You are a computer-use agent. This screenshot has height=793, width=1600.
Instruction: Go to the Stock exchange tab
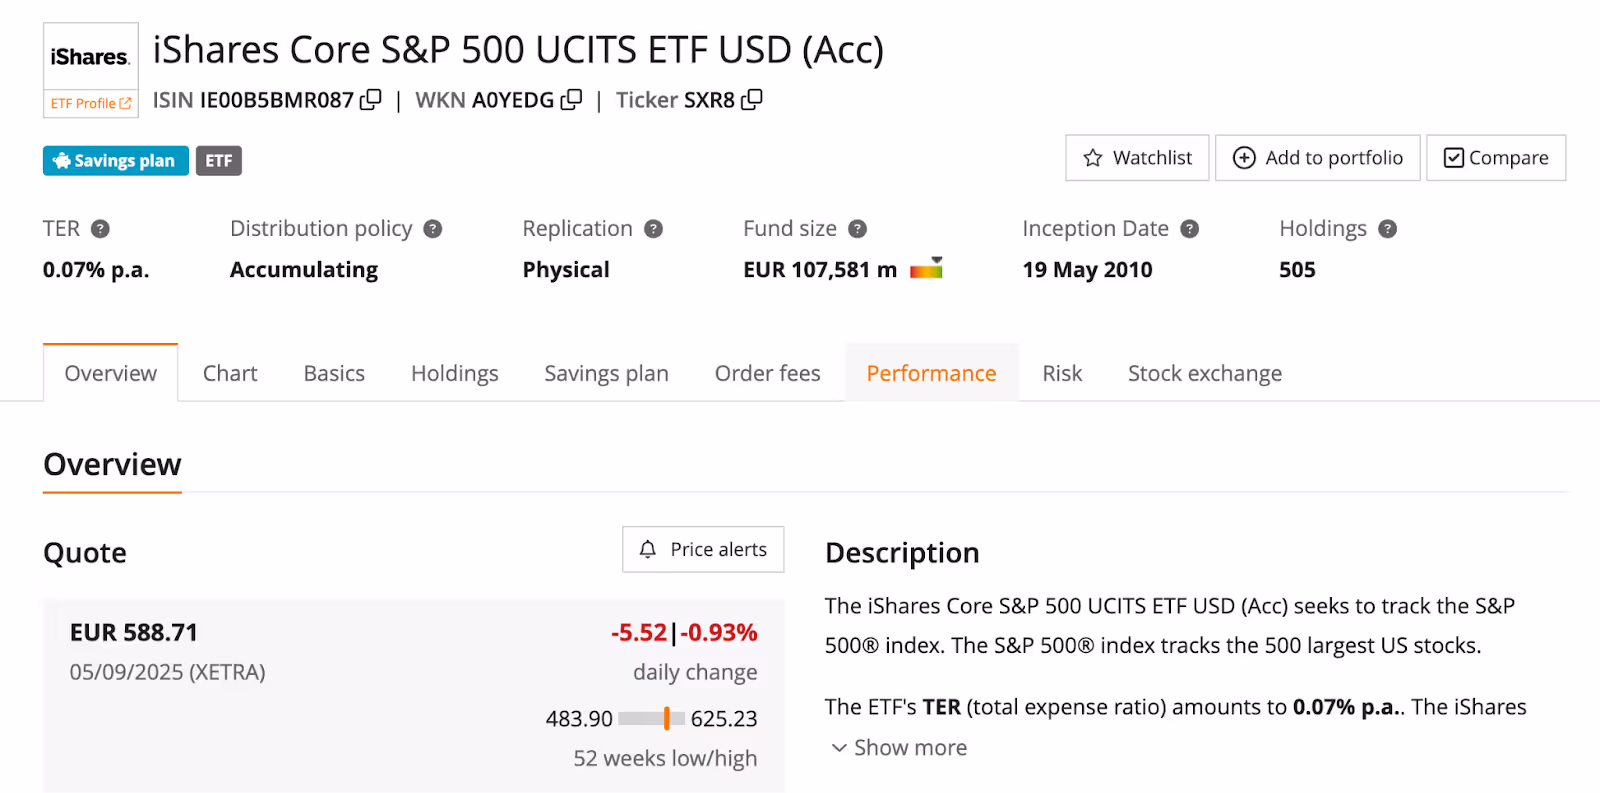pyautogui.click(x=1204, y=373)
